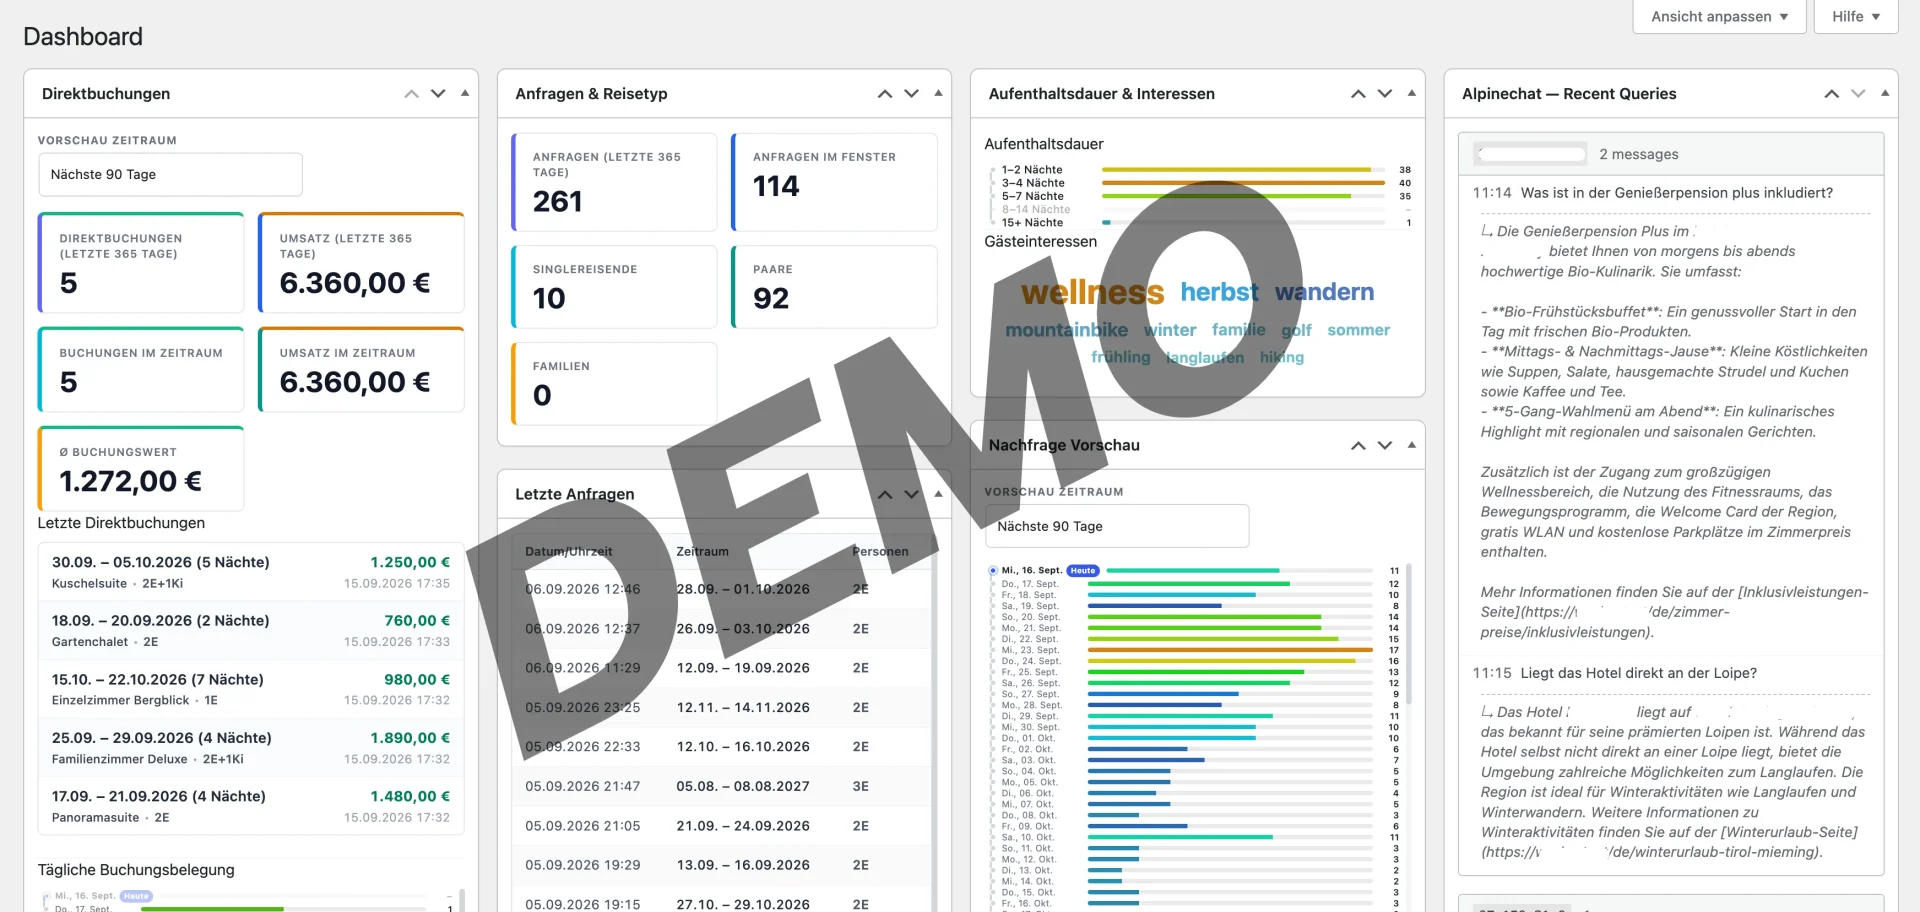Move Letzte Anfragen panel down
Screen dimensions: 1920x912
(911, 495)
